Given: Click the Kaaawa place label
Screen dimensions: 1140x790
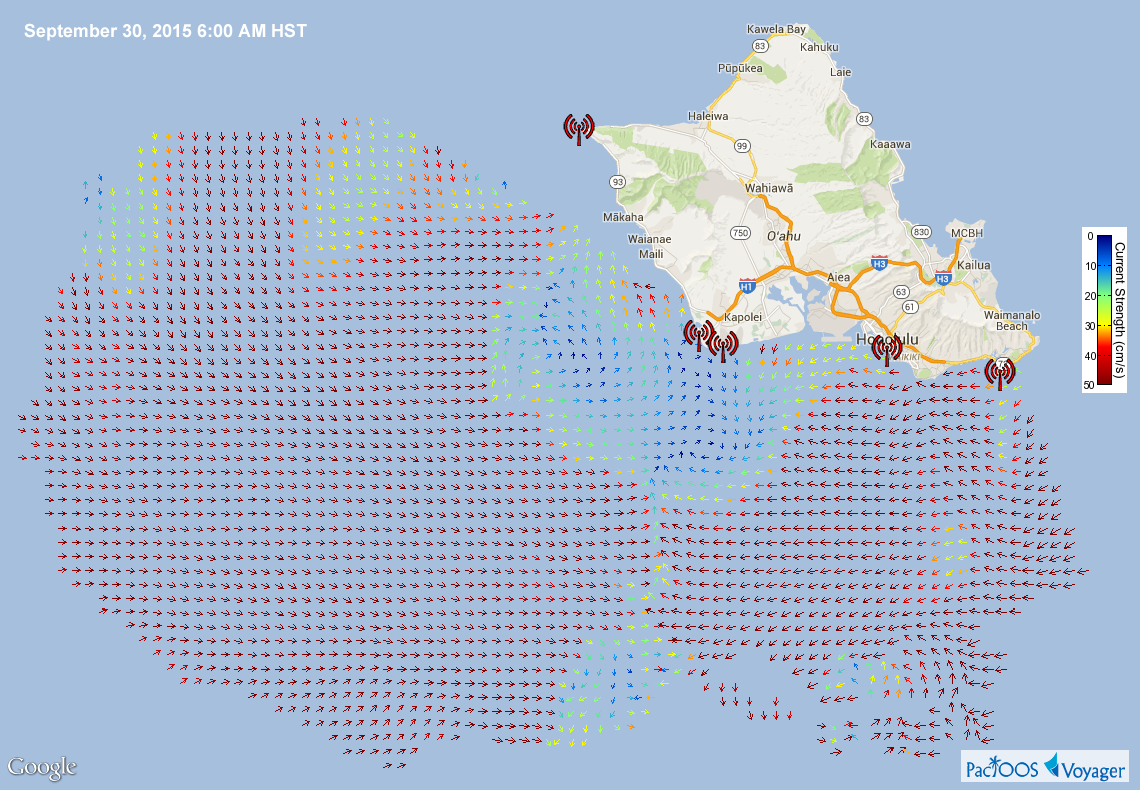Looking at the screenshot, I should point(891,144).
